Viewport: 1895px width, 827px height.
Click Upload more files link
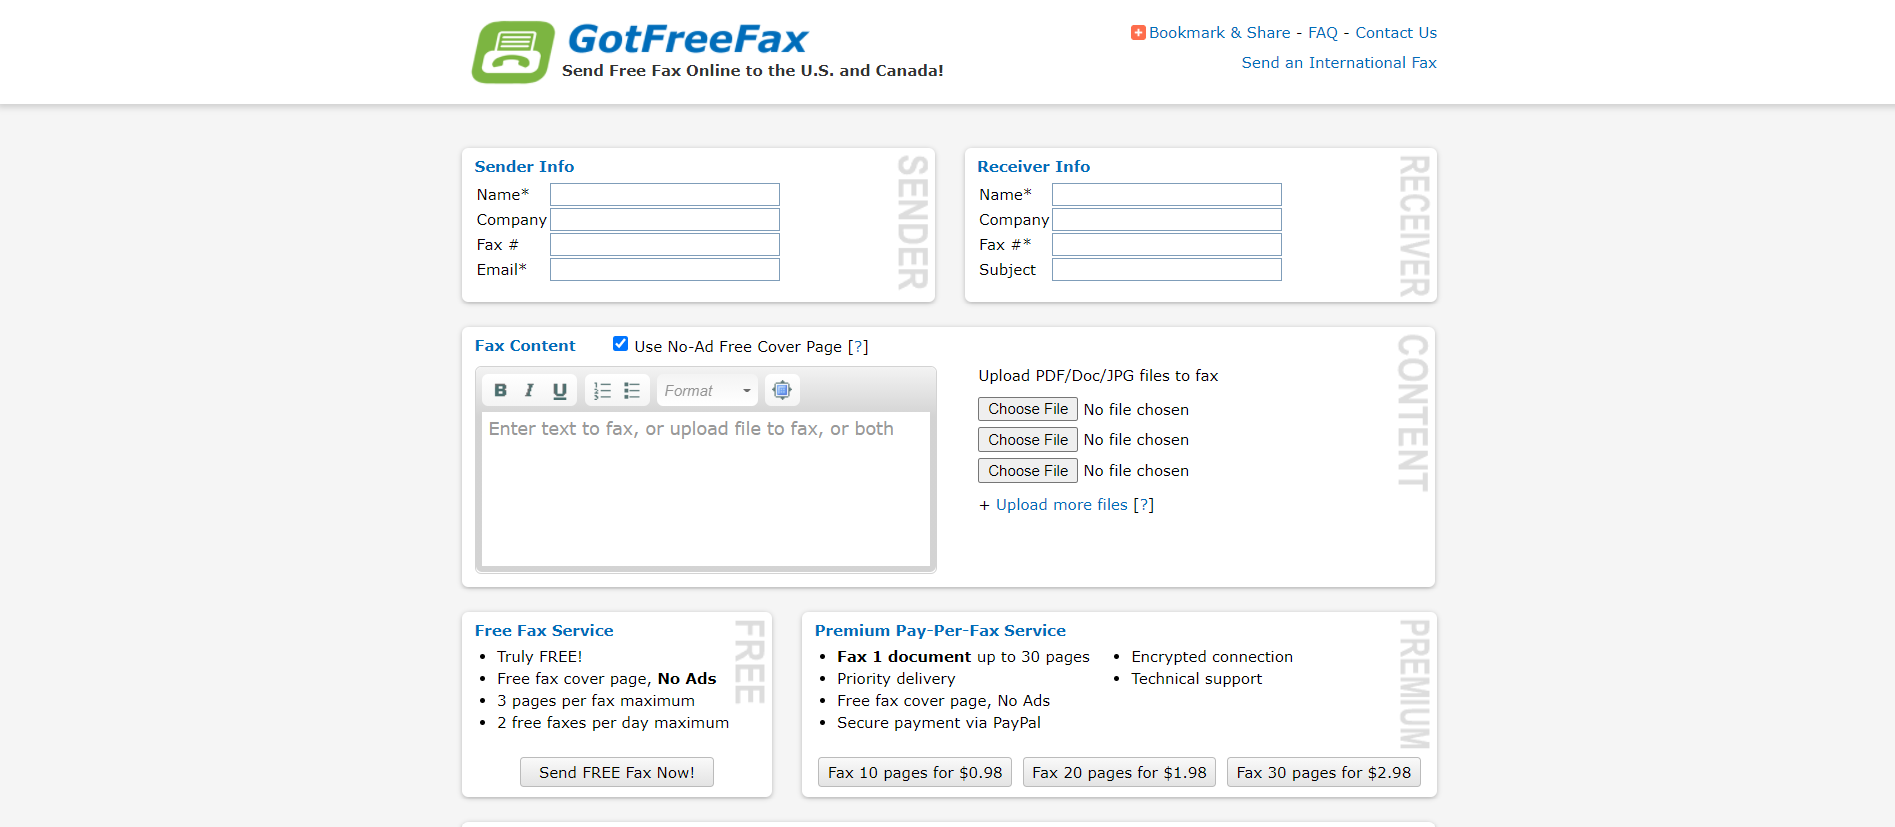1062,505
